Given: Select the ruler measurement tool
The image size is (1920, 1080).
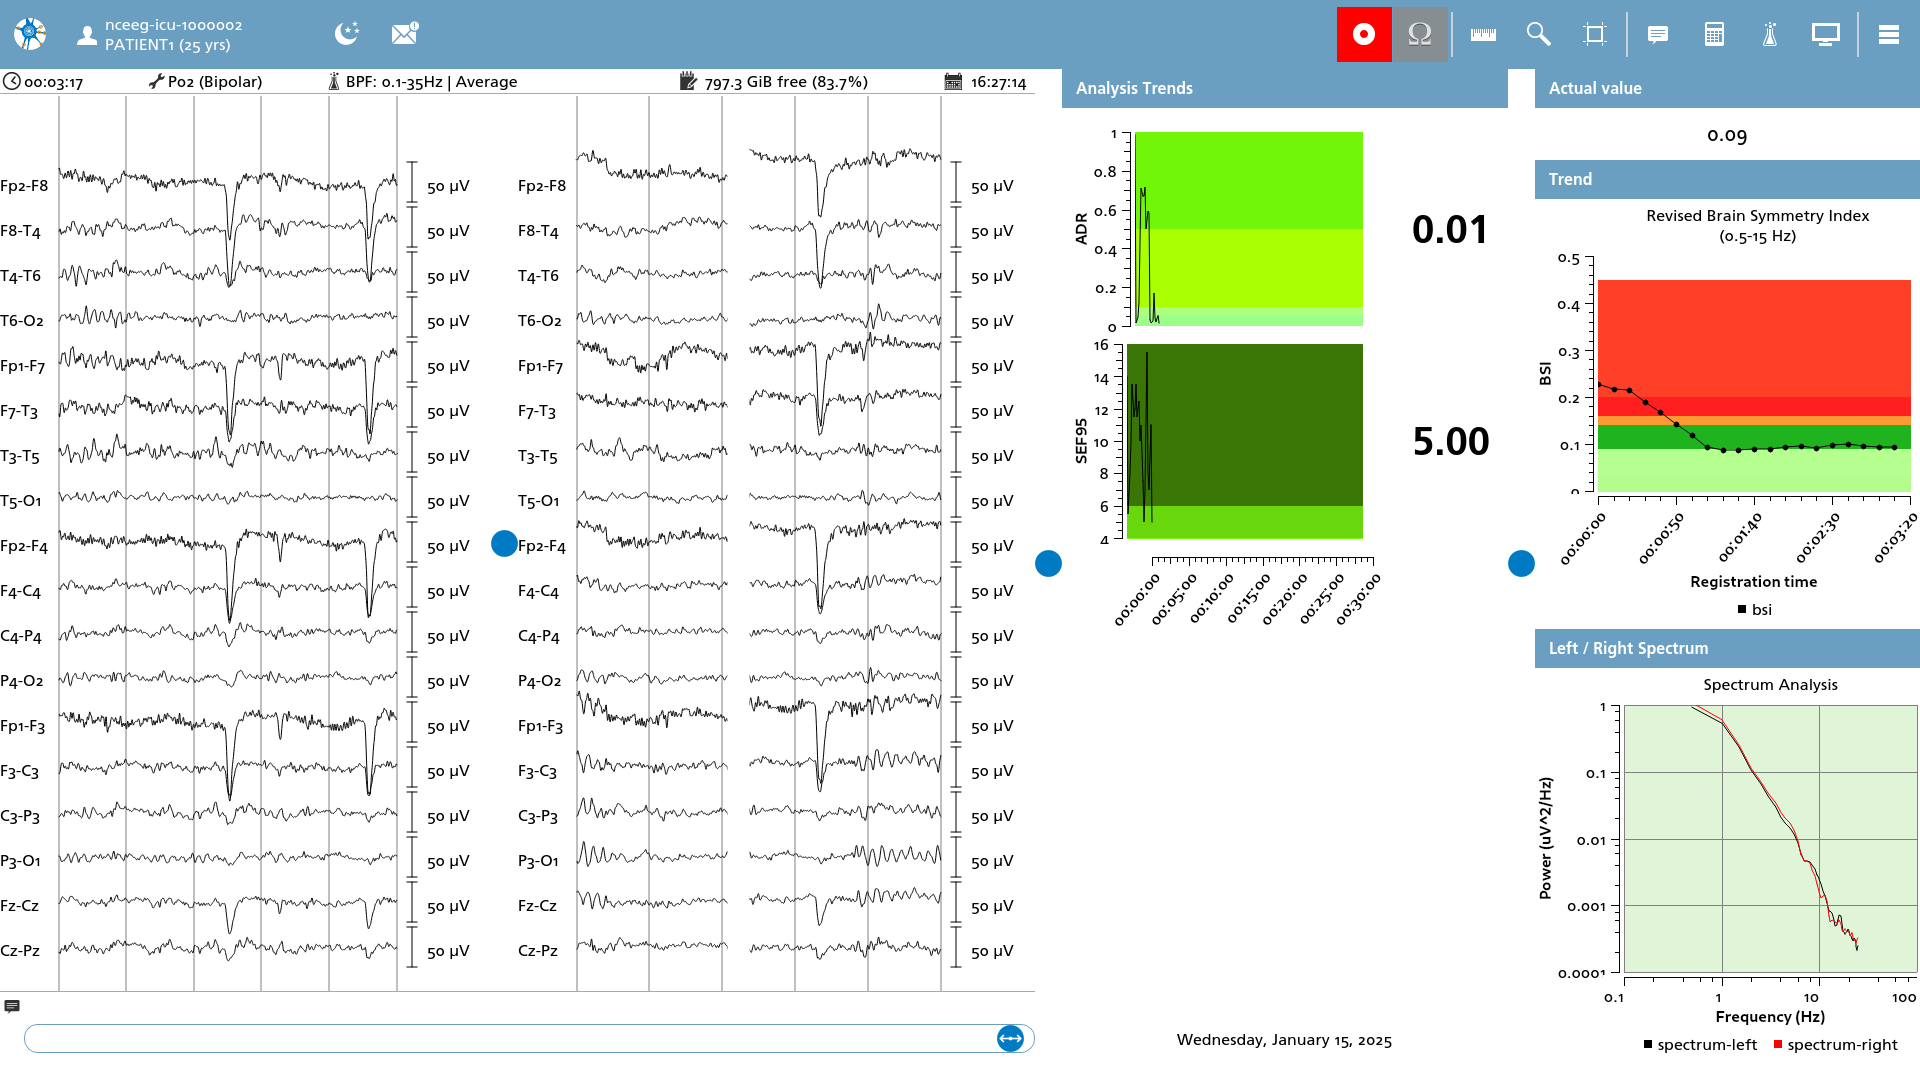Looking at the screenshot, I should pos(1483,35).
